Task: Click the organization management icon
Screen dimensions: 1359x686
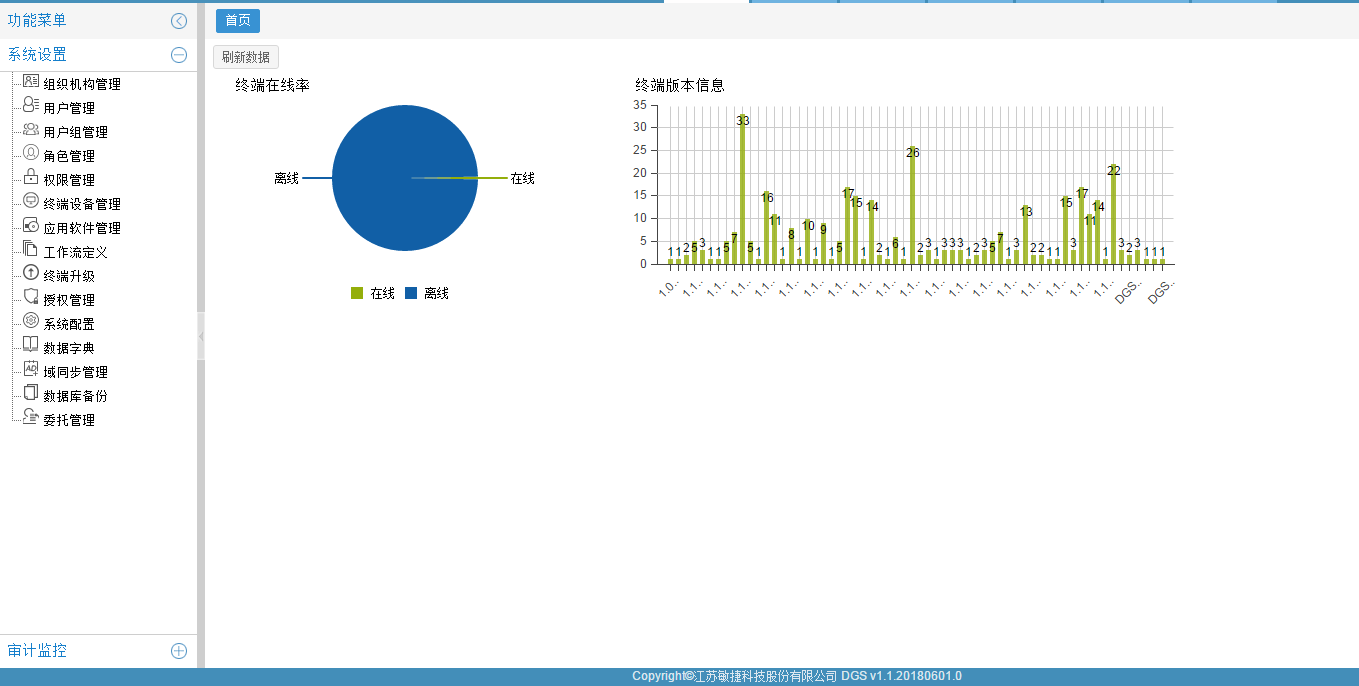Action: [30, 82]
